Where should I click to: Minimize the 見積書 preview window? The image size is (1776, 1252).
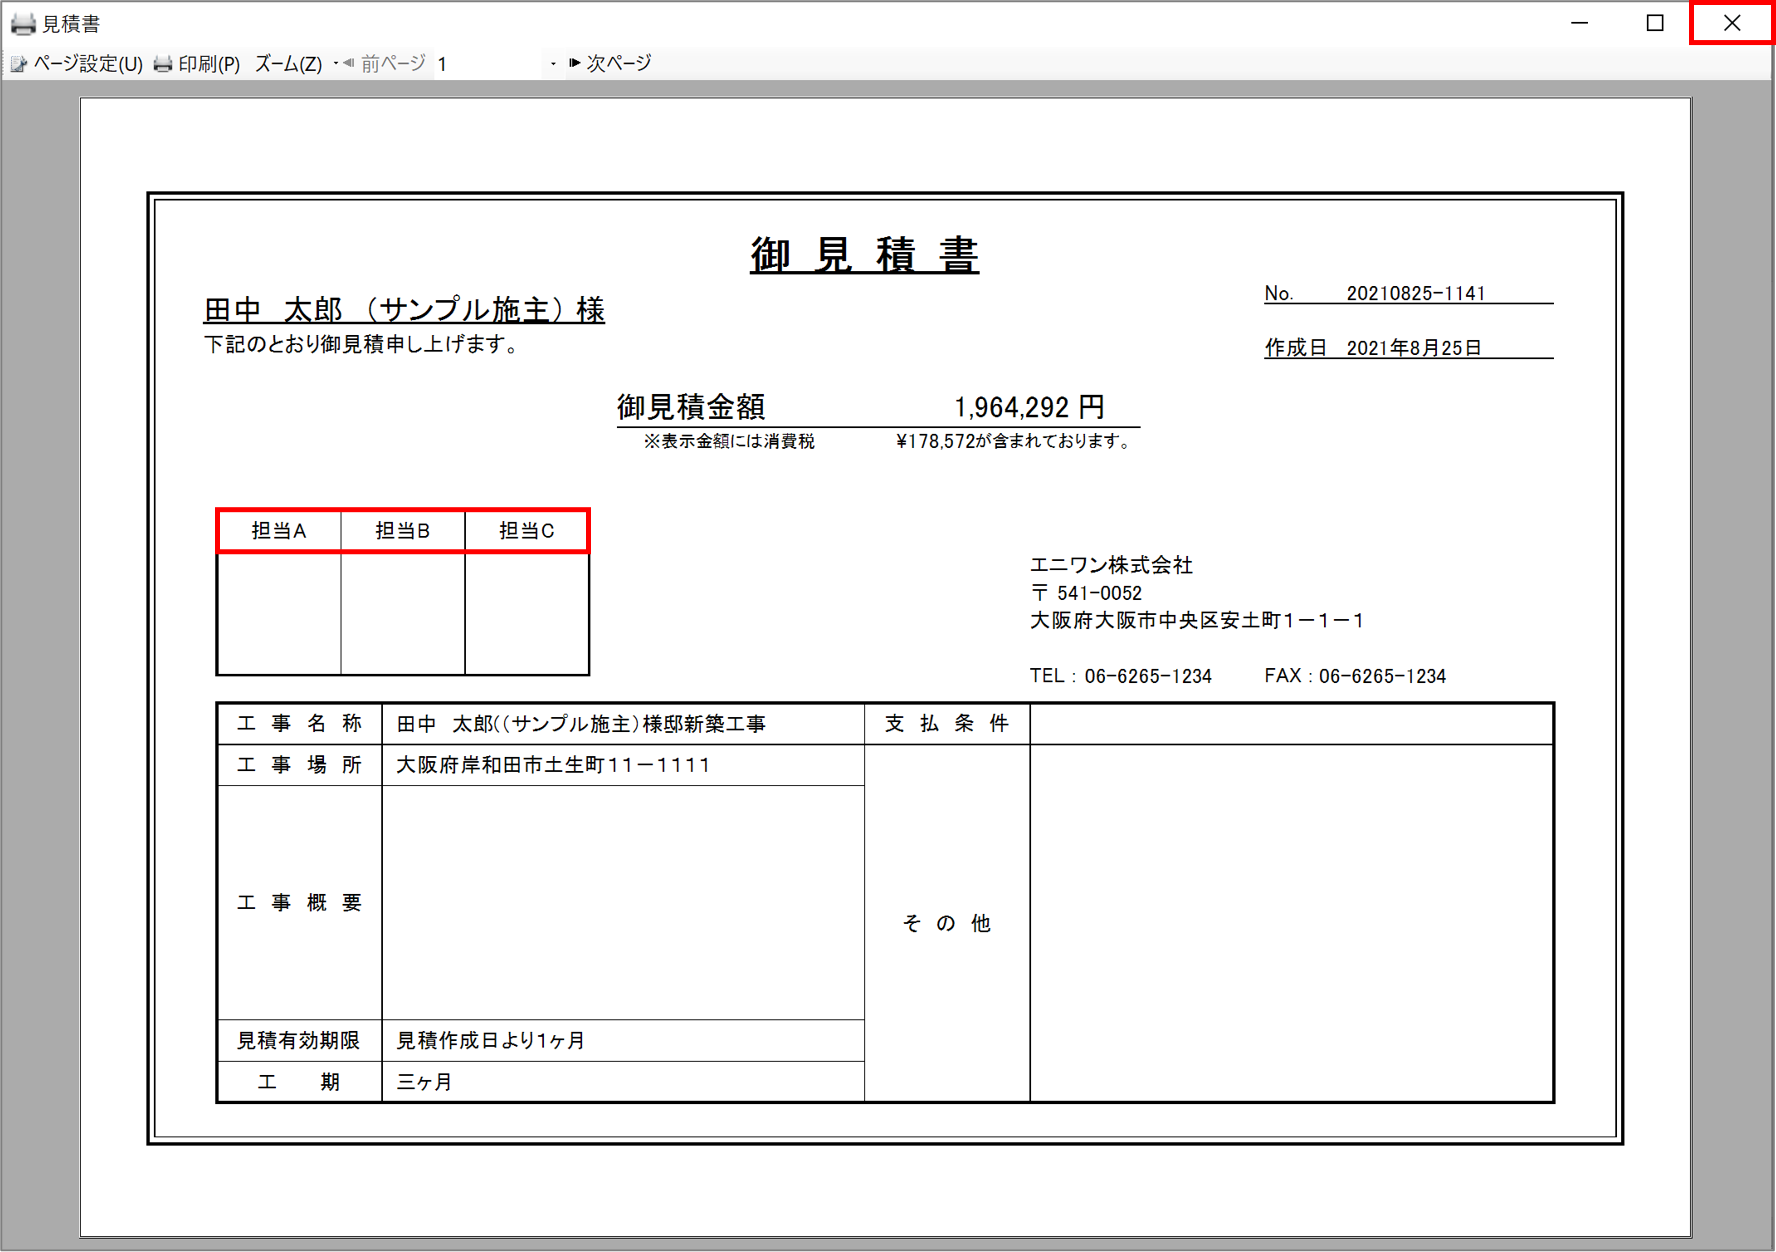point(1580,23)
